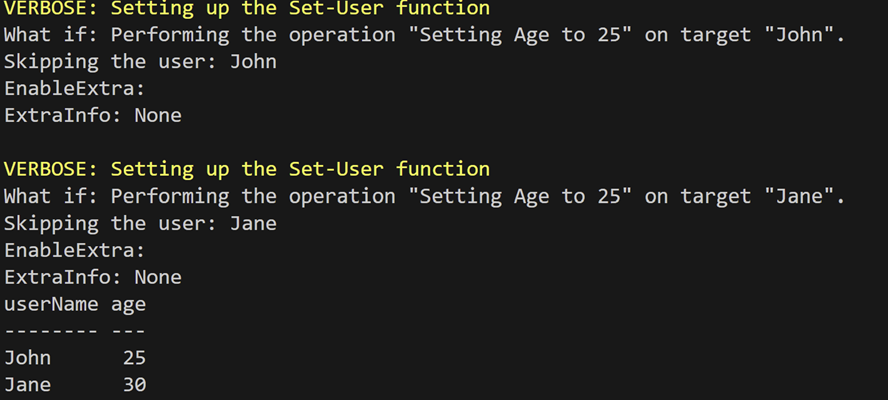Click the first "EnableExtra:" line
Screen dimensions: 888x400
(x=75, y=89)
